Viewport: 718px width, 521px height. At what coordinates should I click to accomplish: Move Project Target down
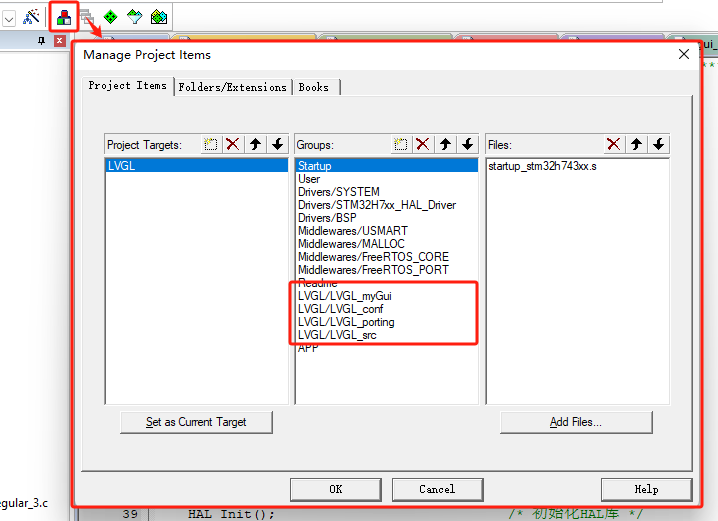[x=277, y=145]
